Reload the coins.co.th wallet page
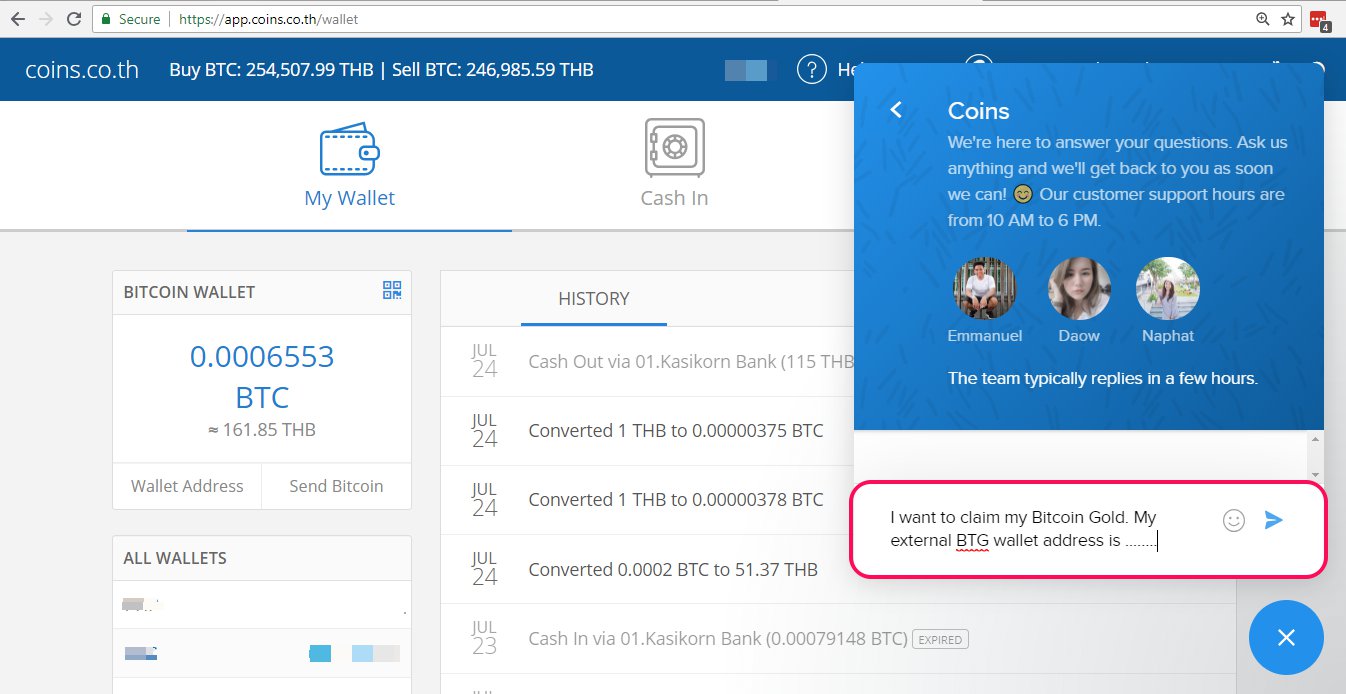The image size is (1346, 694). click(x=74, y=19)
